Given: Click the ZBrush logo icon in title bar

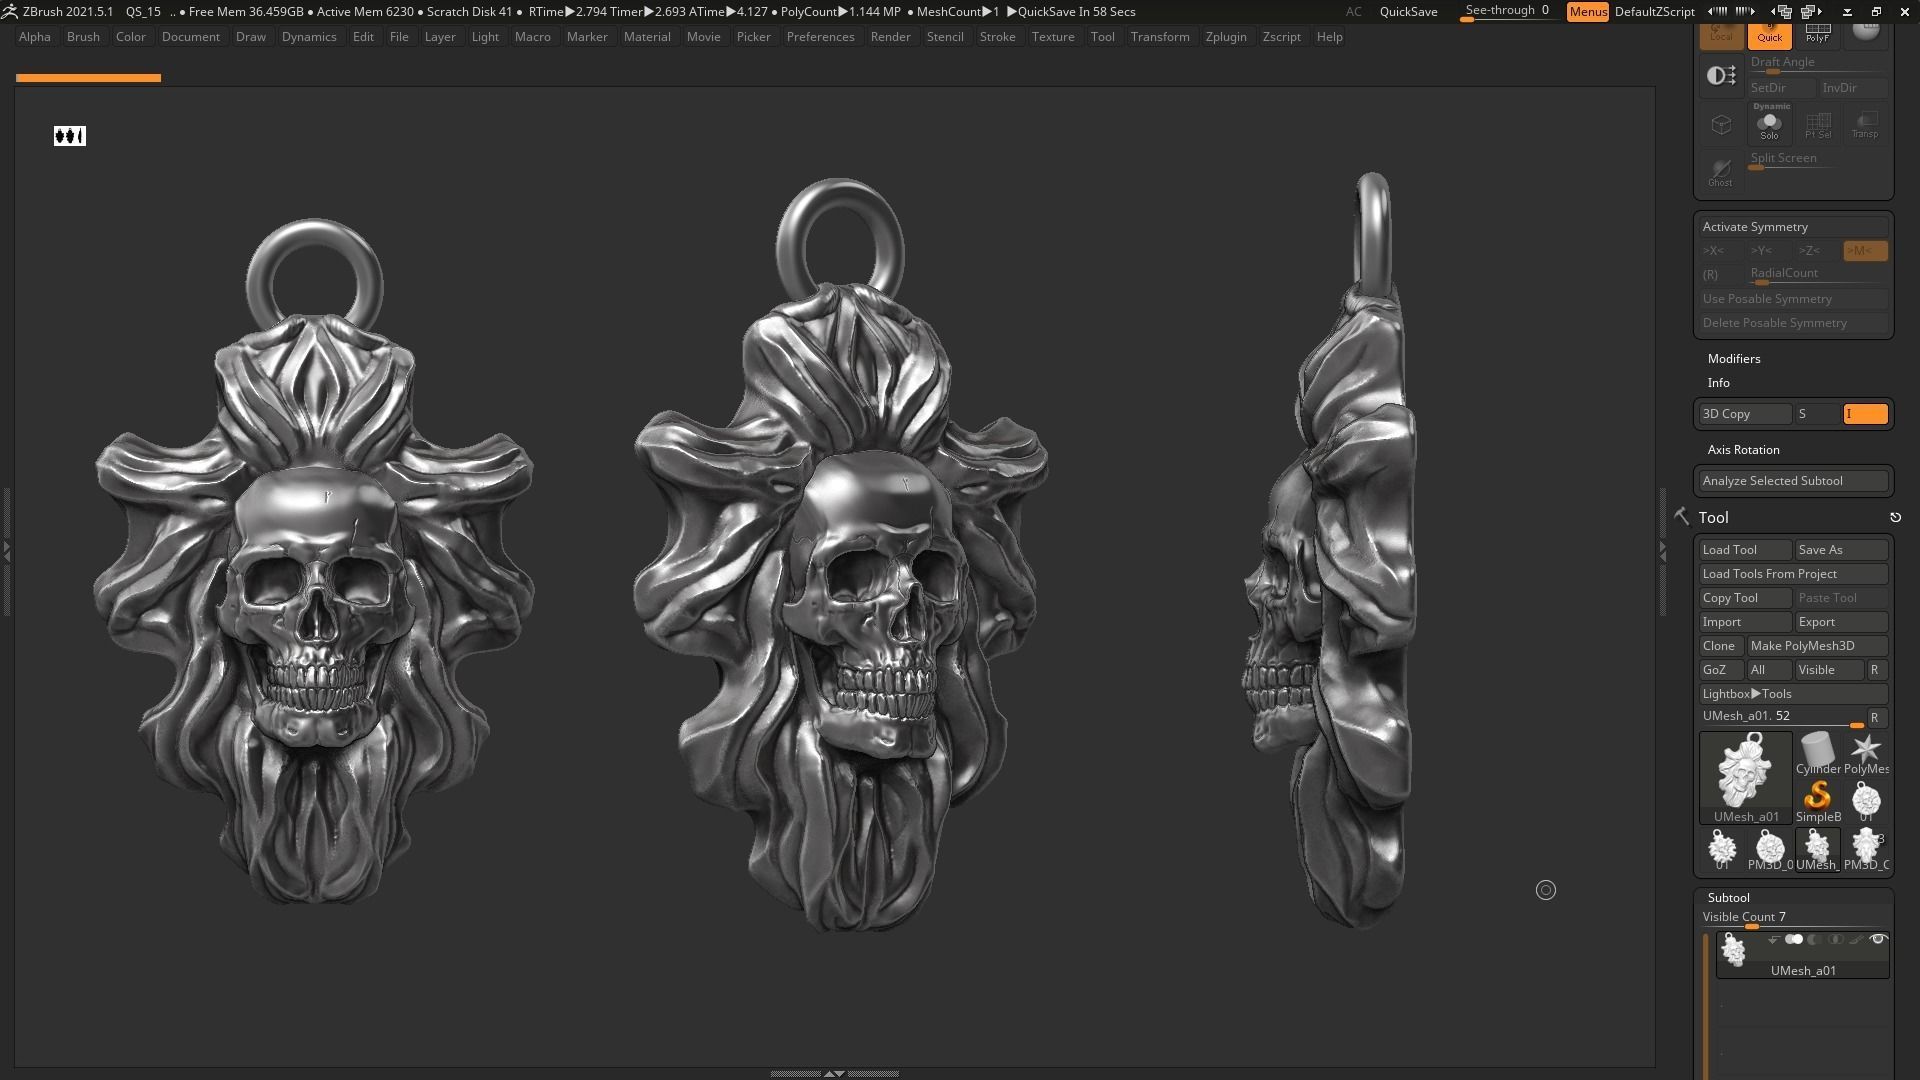Looking at the screenshot, I should (x=9, y=11).
